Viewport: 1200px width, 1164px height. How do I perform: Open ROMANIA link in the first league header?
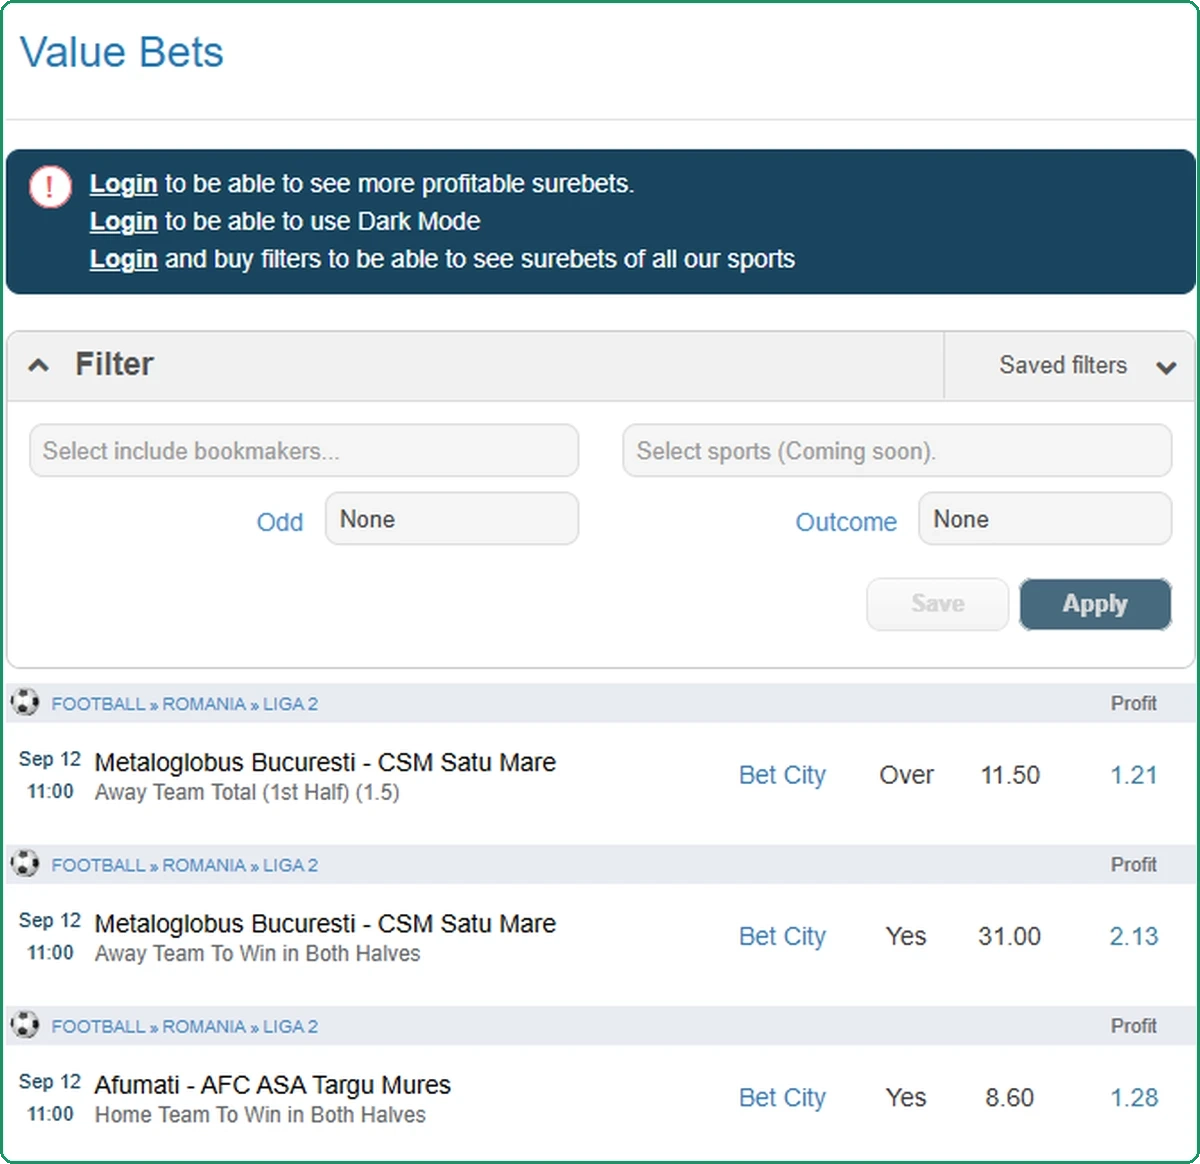[204, 704]
